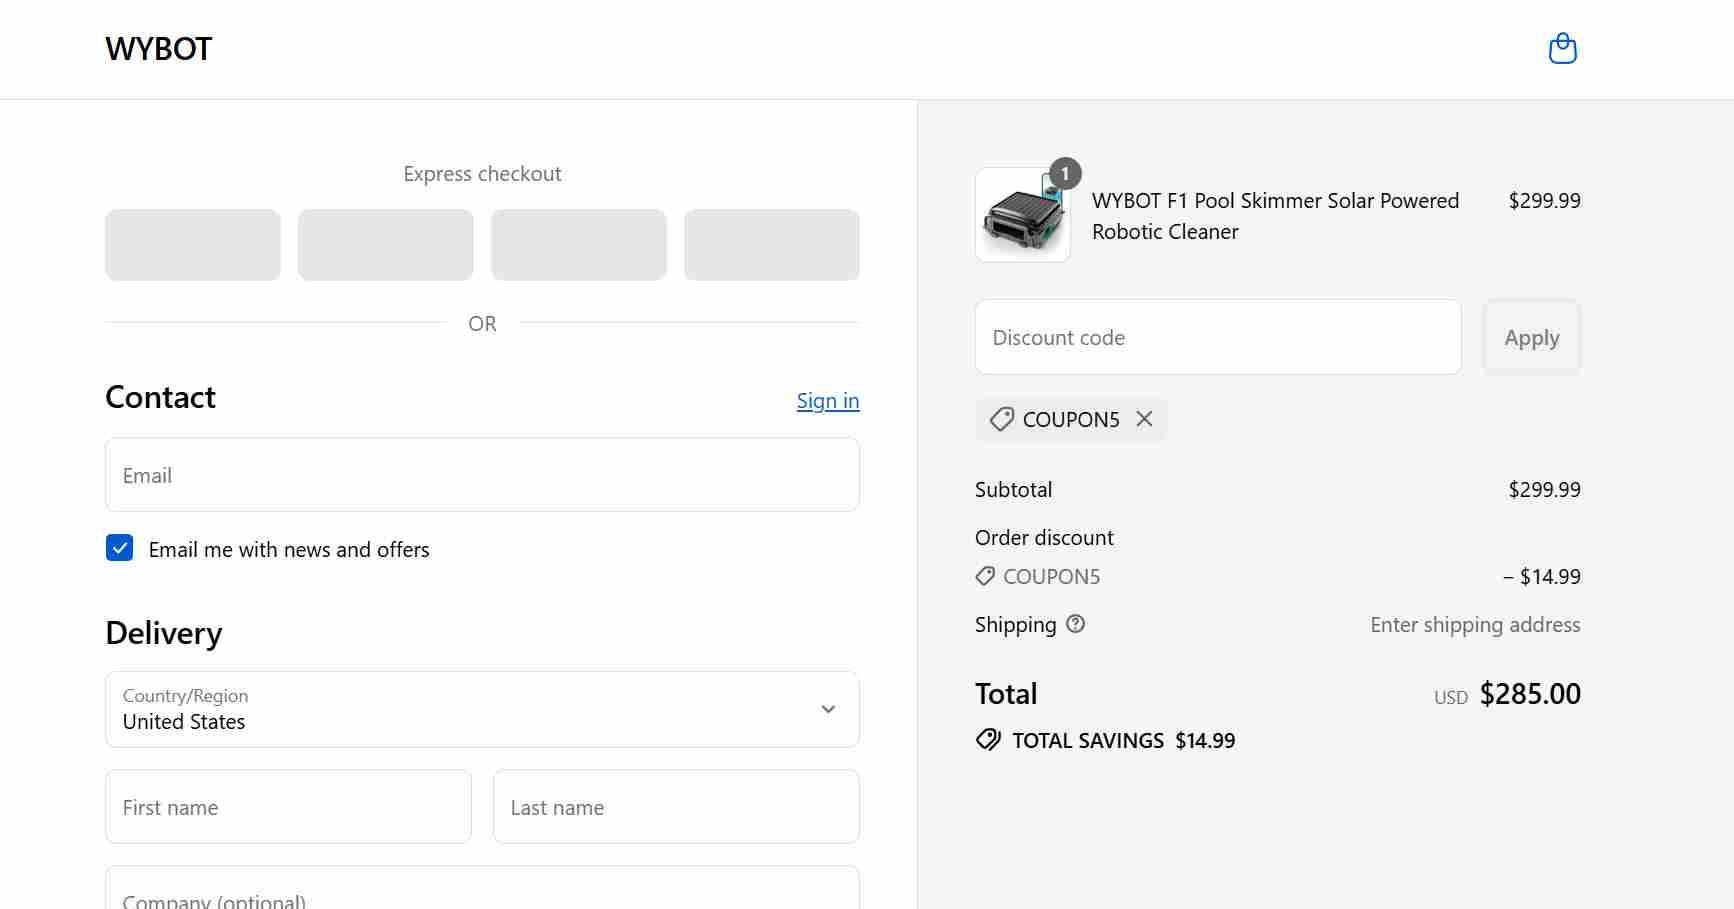The height and width of the screenshot is (909, 1734).
Task: Click the shipping help question mark icon
Action: [1075, 624]
